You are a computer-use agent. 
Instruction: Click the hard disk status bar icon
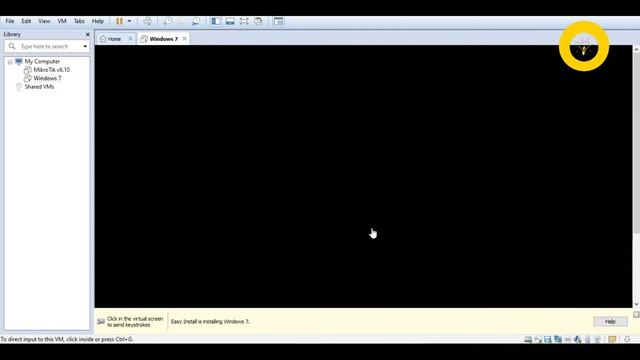click(528, 339)
